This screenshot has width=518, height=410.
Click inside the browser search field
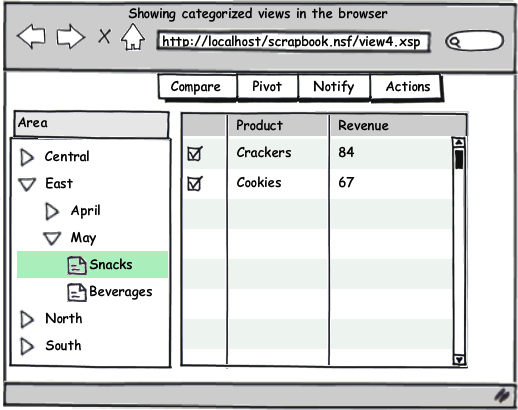pos(474,41)
